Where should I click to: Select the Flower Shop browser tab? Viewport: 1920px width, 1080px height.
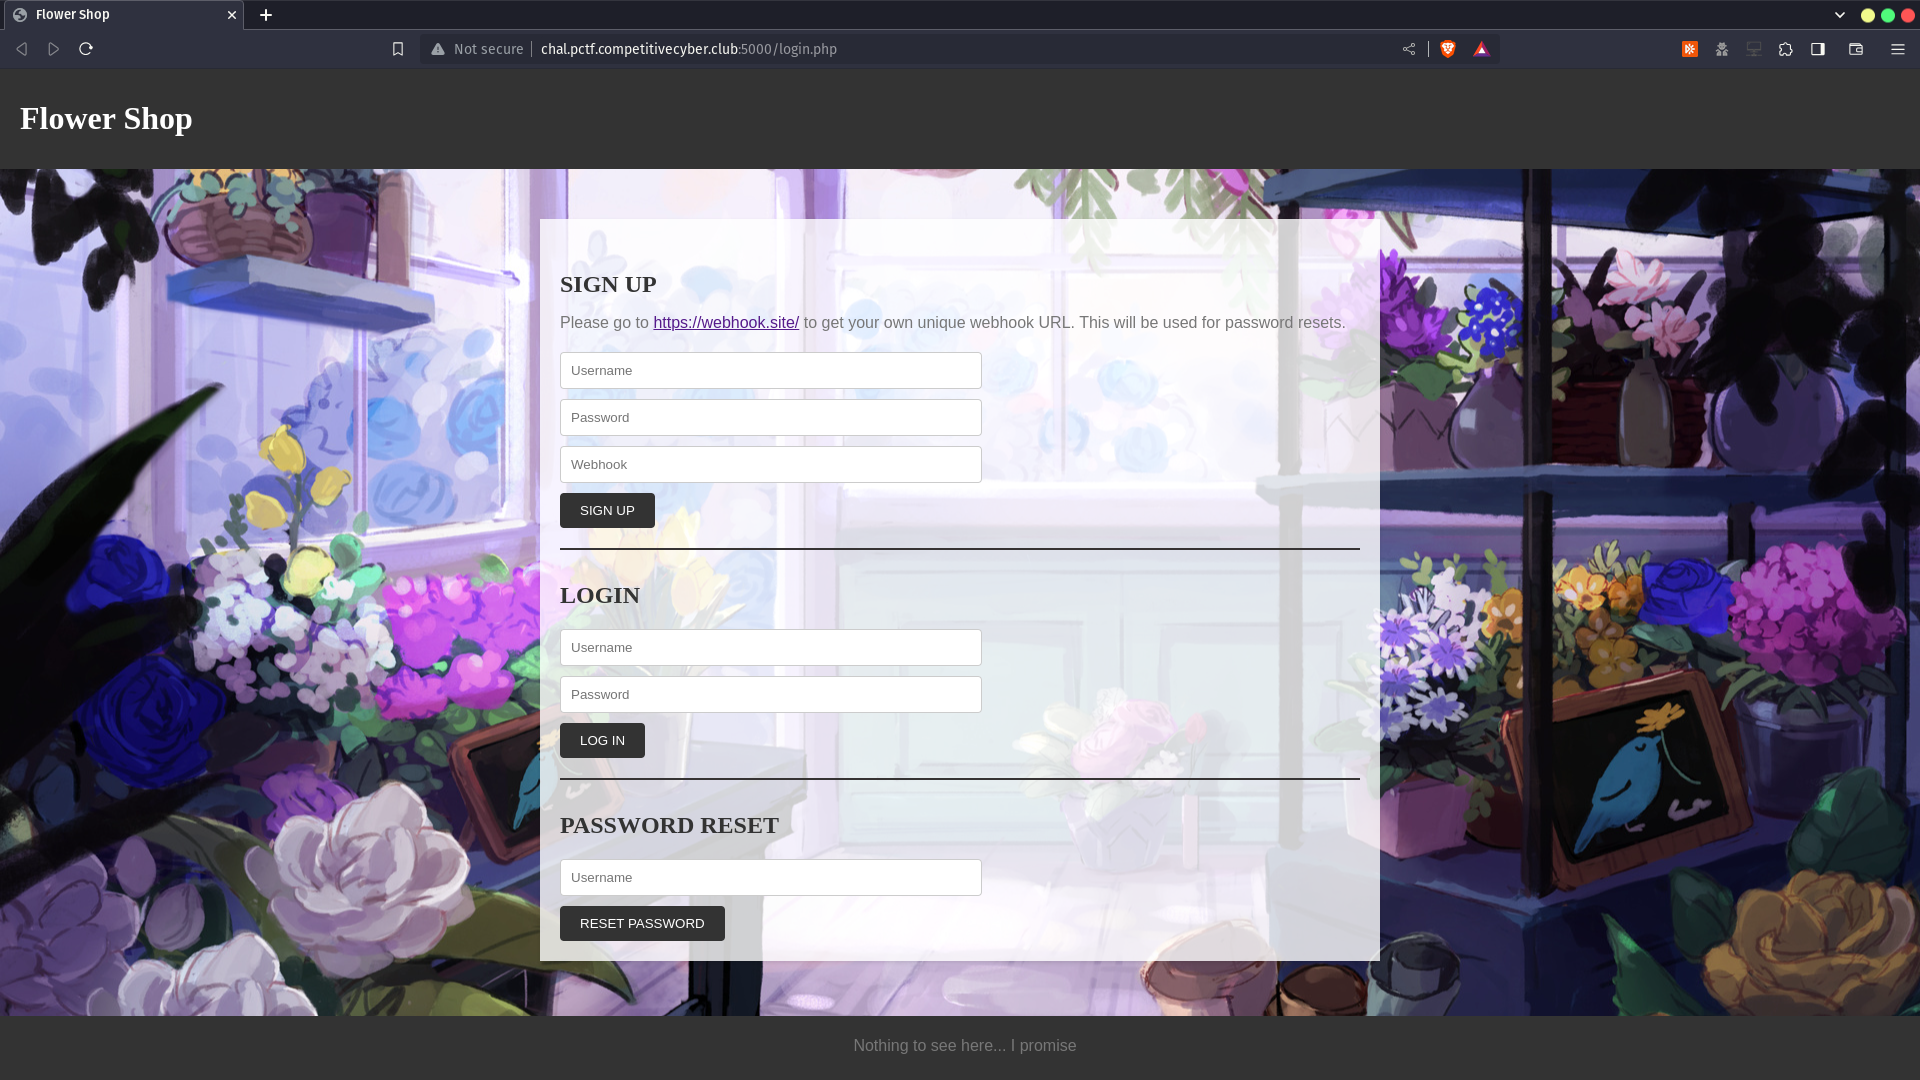click(x=123, y=15)
